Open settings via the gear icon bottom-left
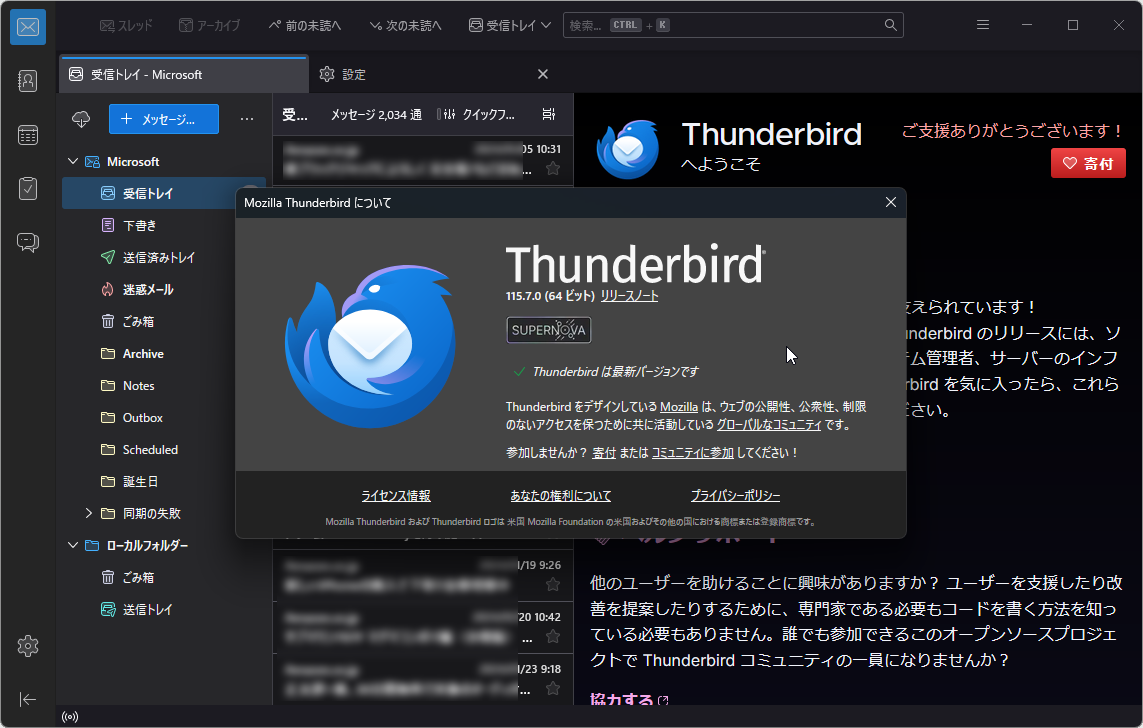This screenshot has height=728, width=1143. point(27,646)
